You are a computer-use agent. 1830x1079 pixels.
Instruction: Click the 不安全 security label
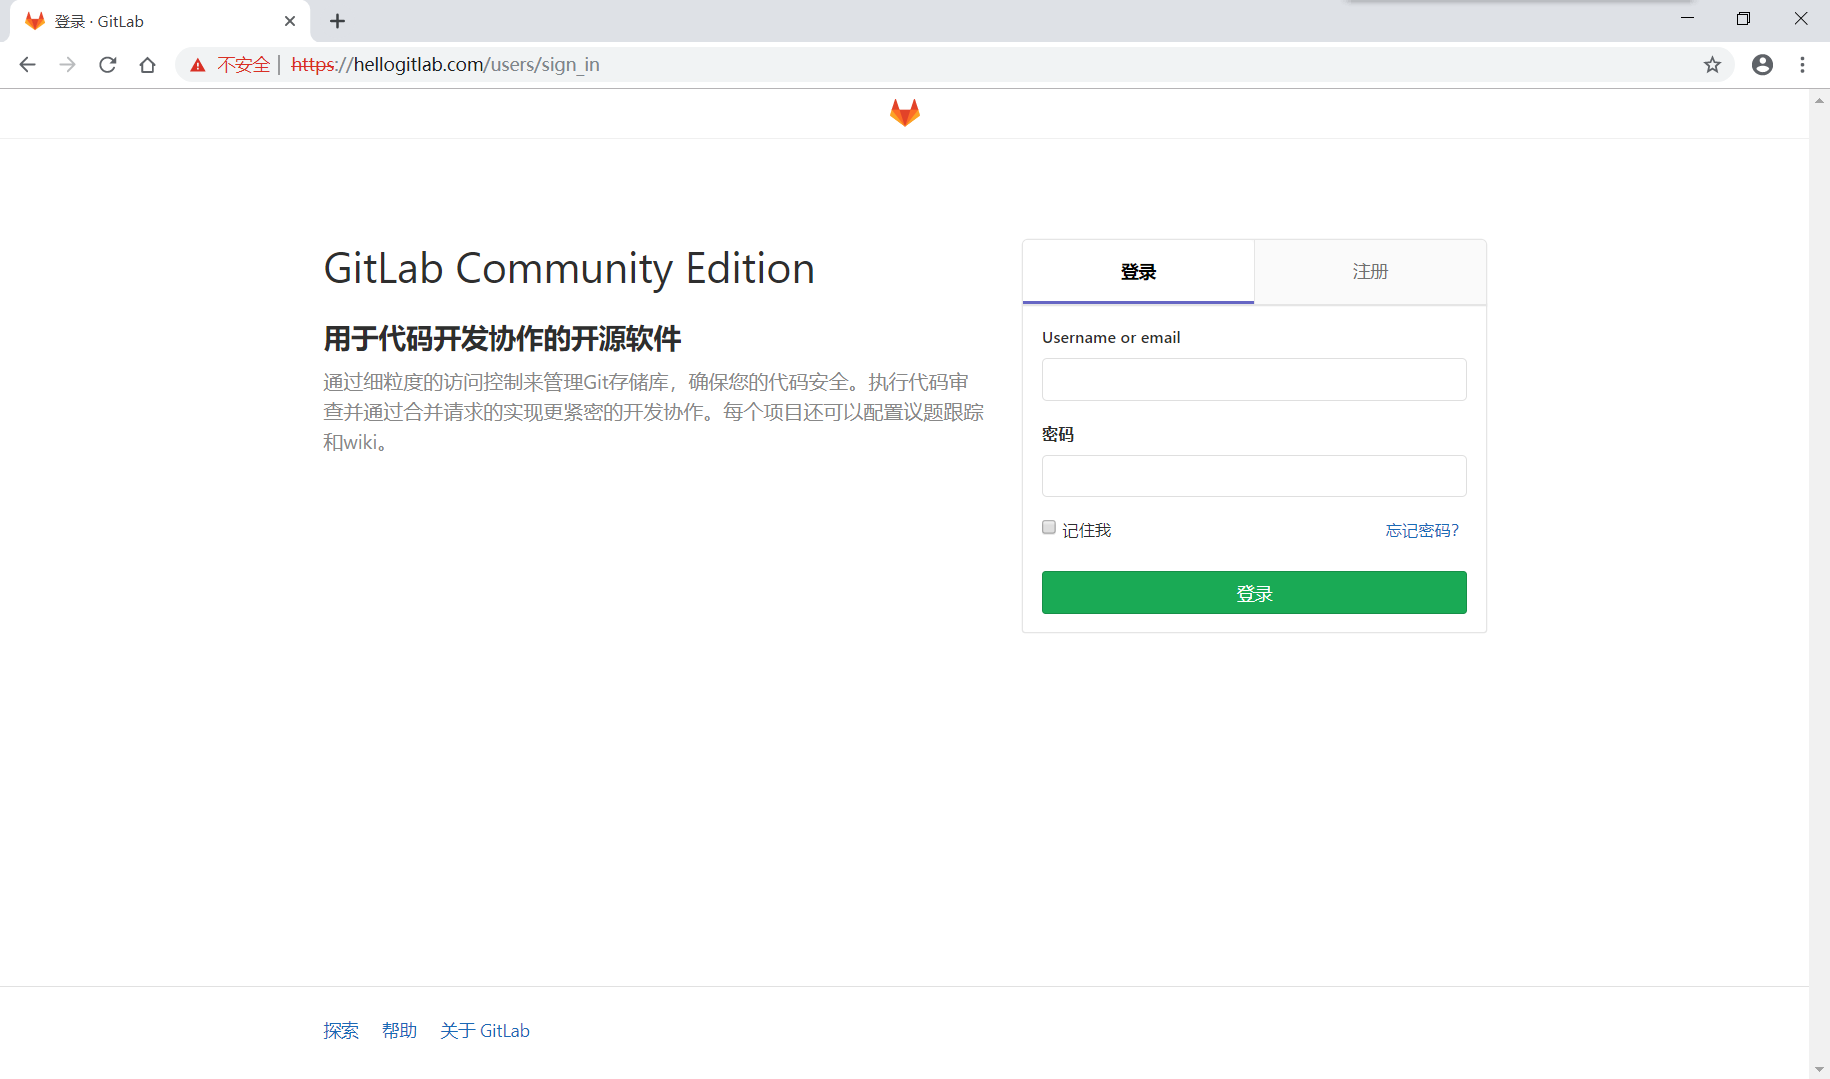pos(244,65)
